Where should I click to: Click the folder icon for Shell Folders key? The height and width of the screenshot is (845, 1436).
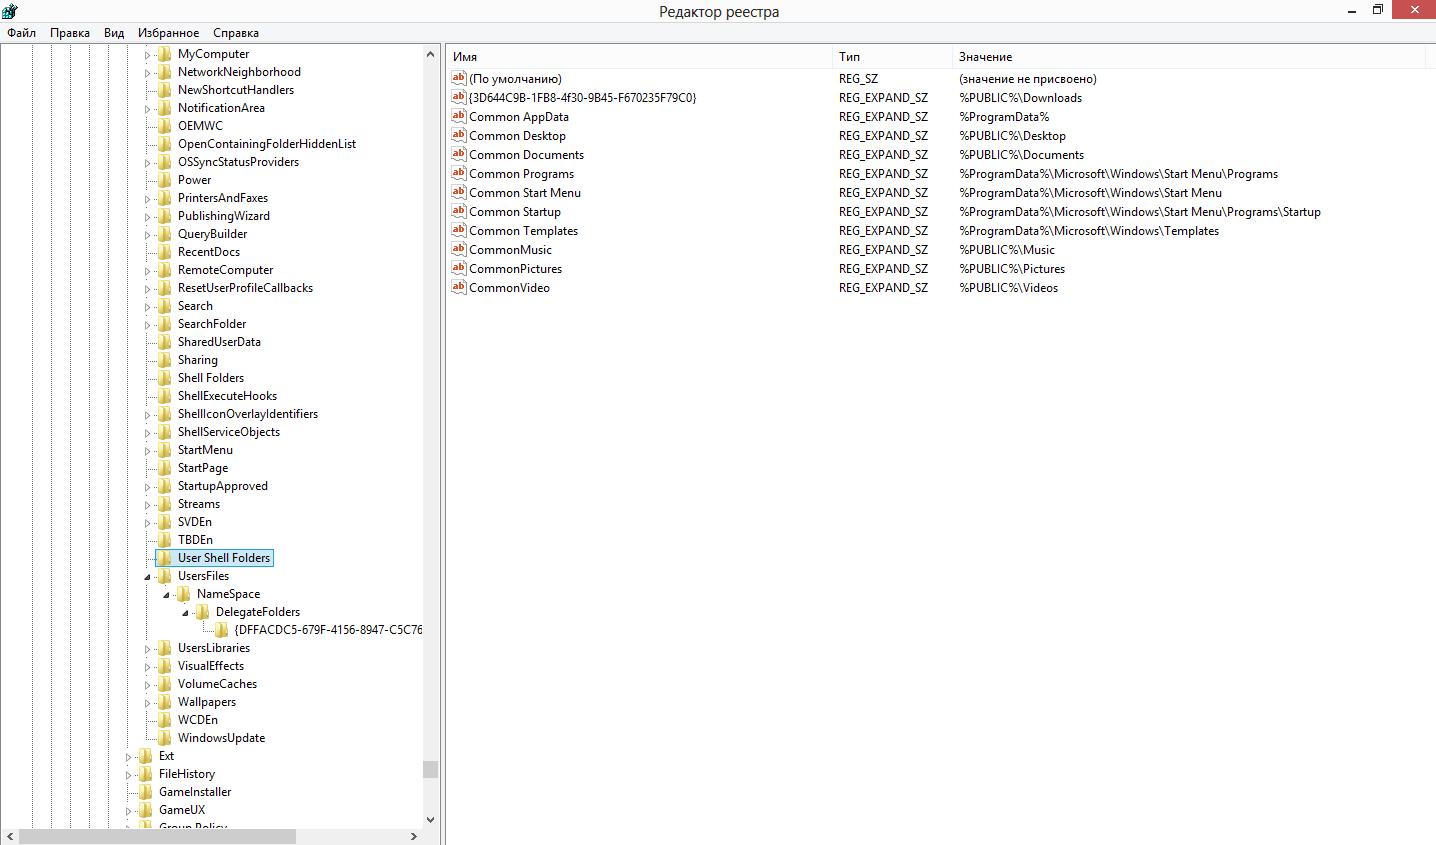(x=165, y=378)
